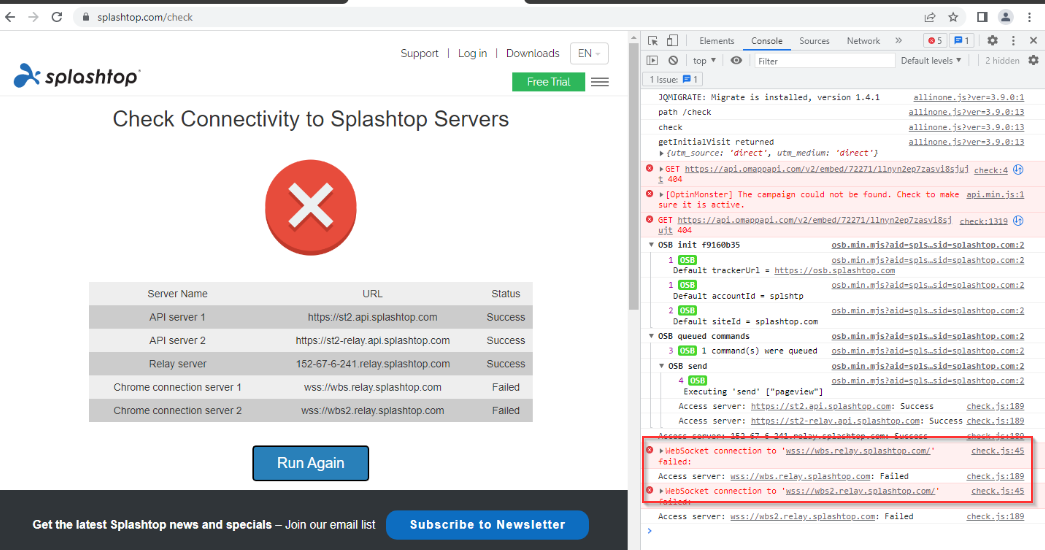Screen dimensions: 1045x550
Task: Click wss://wbs2.relay.splashtop.com table cell
Action: pos(373,411)
